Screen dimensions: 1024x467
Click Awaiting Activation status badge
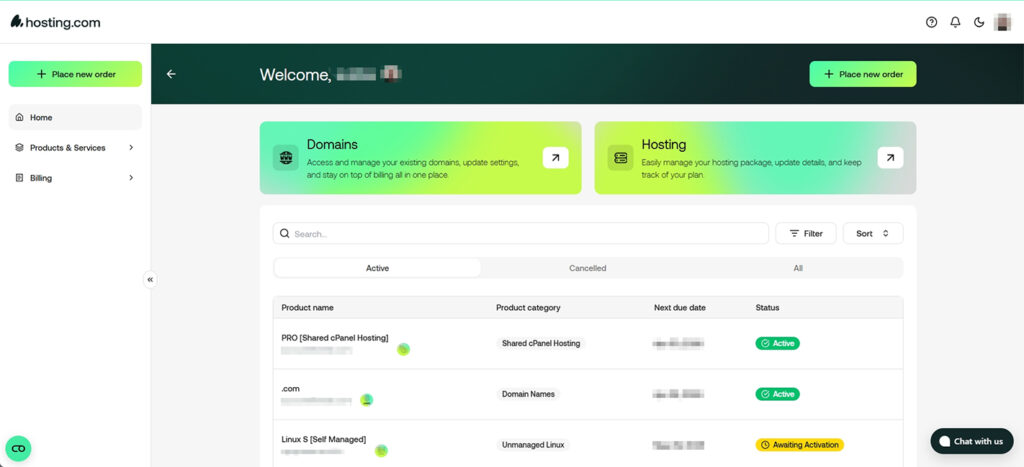pyautogui.click(x=799, y=445)
